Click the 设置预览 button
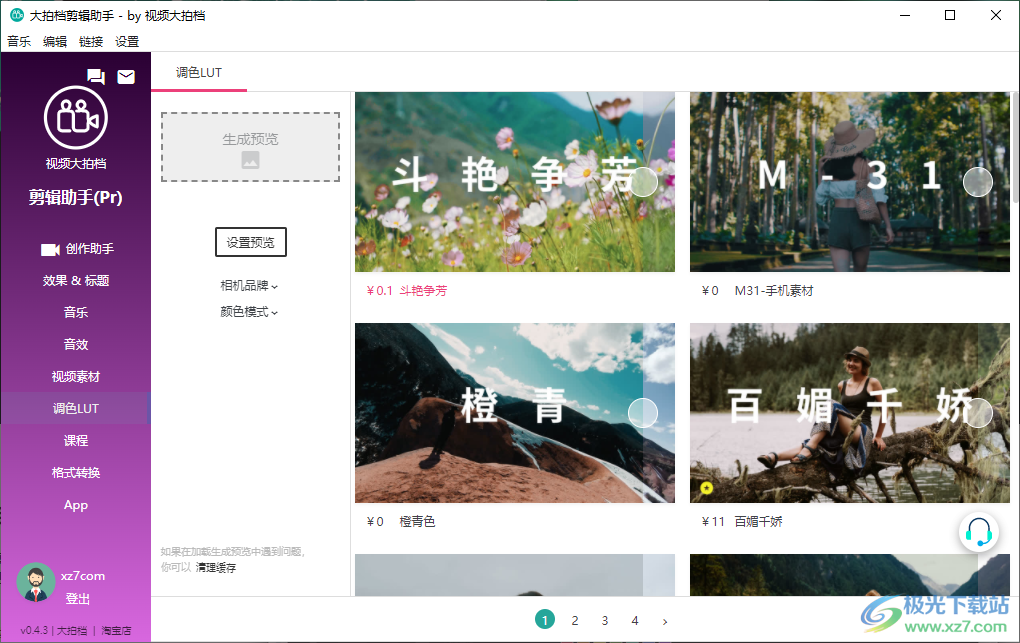 pyautogui.click(x=250, y=242)
